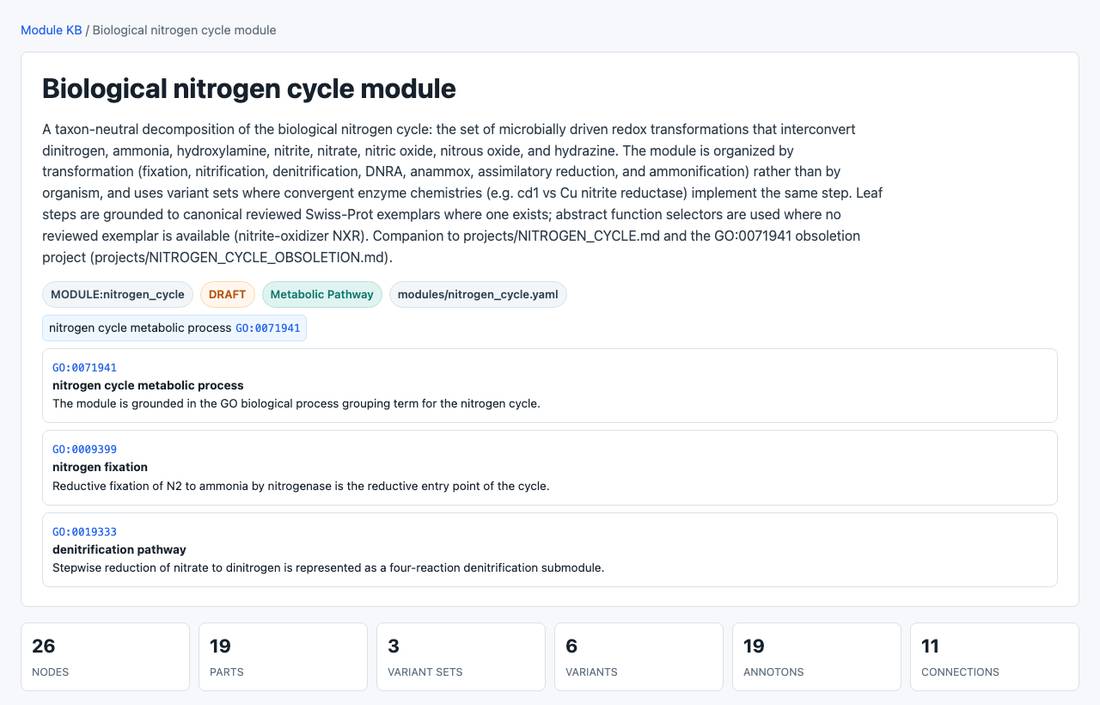This screenshot has height=705, width=1100.
Task: Click the Biological nitrogen cycle module heading
Action: point(248,89)
